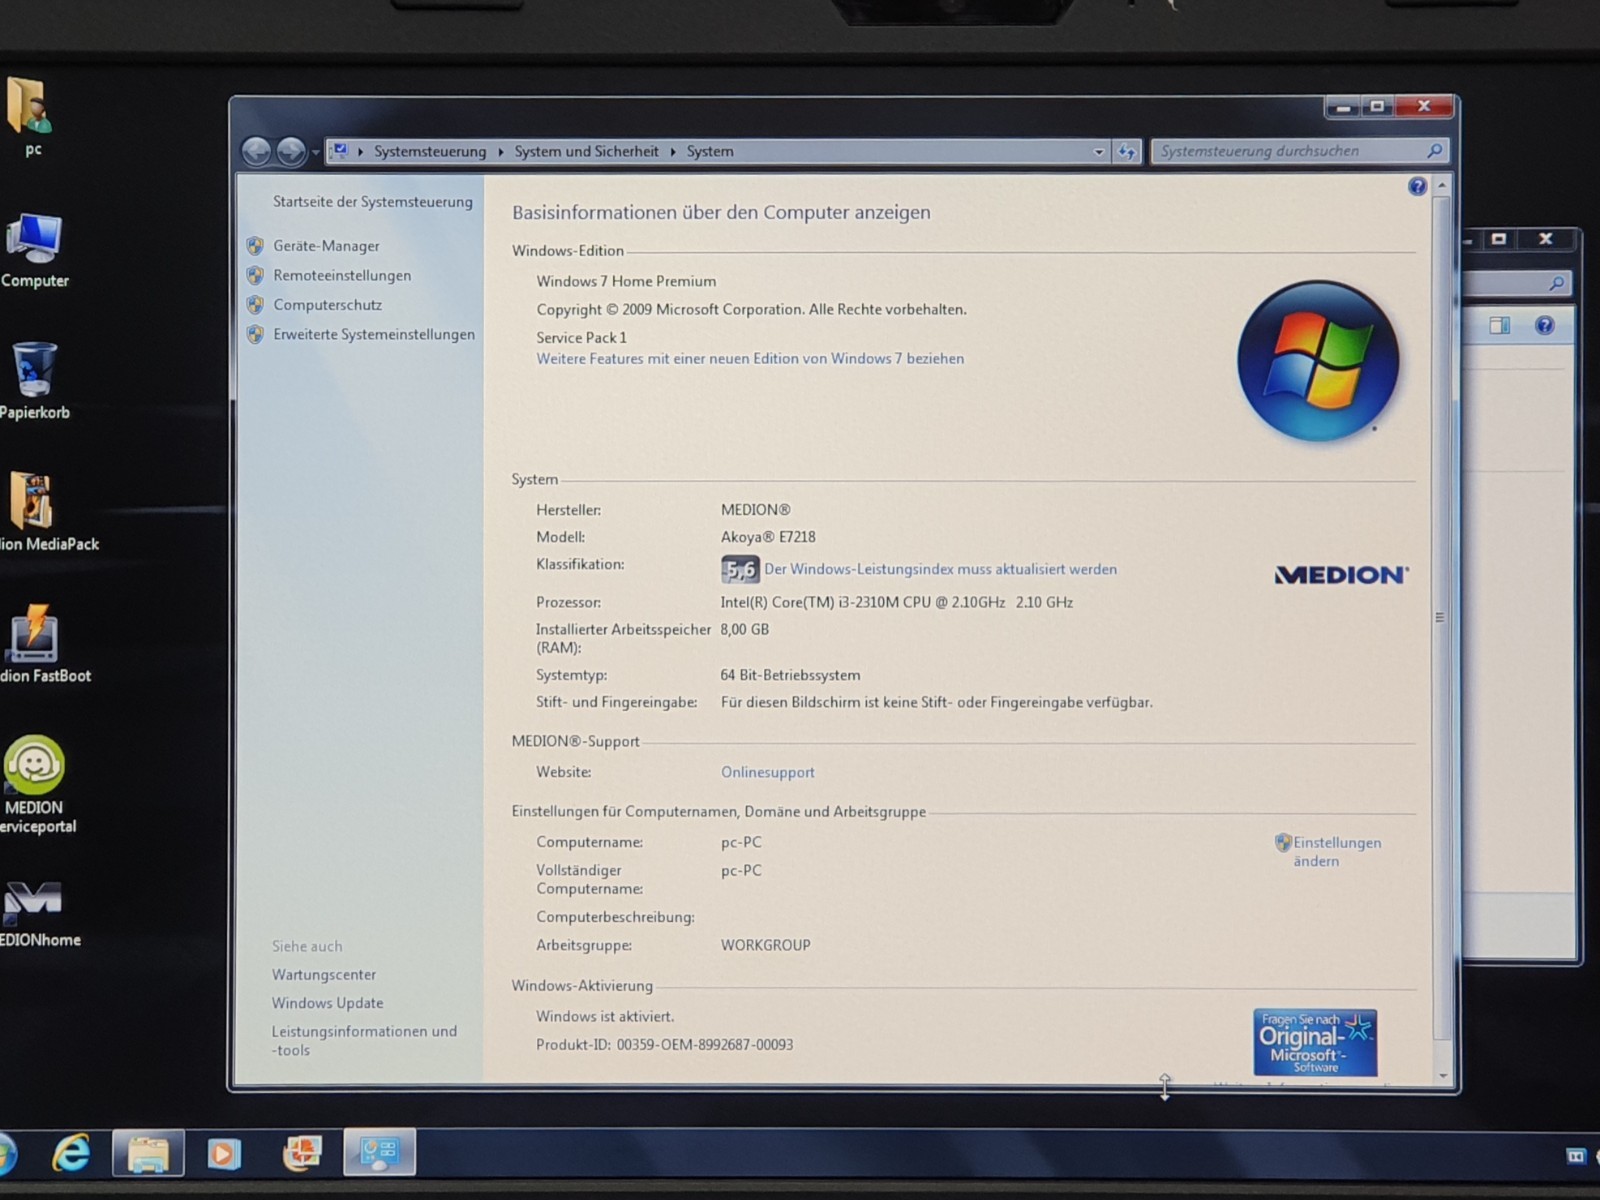Click the 8,00 GB RAM value
1600x1200 pixels.
point(744,629)
